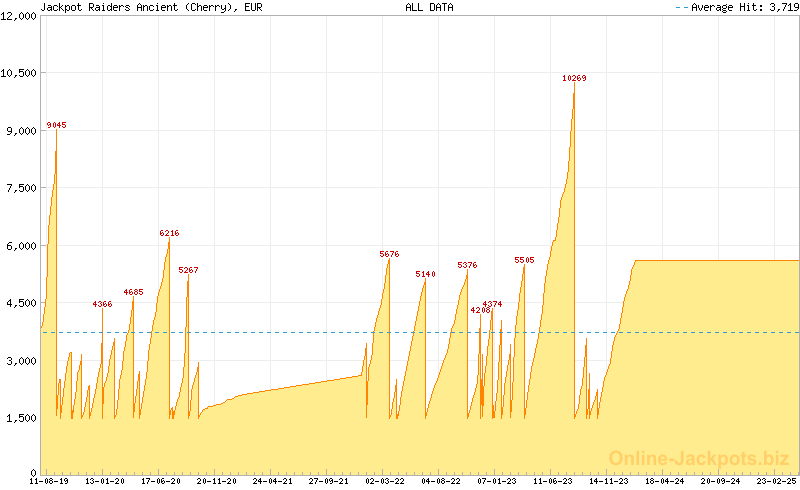Click the 4374 peak label

(x=492, y=303)
